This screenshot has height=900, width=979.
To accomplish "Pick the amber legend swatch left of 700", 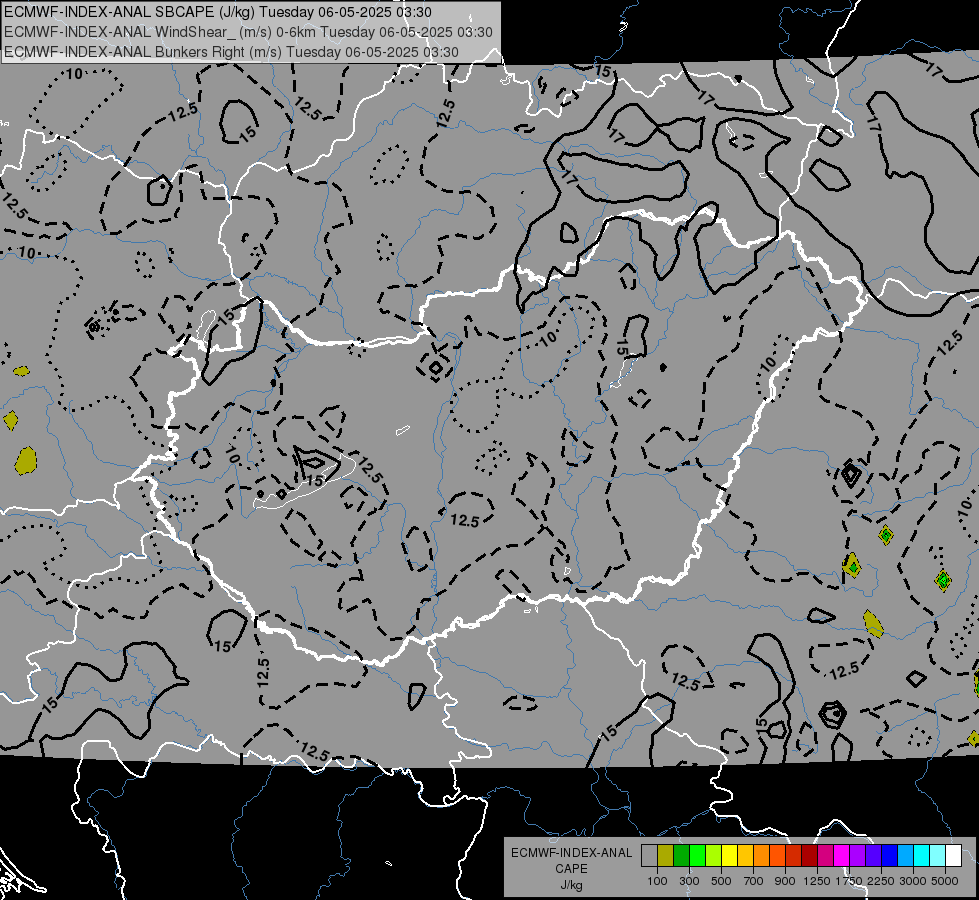I will 745,856.
